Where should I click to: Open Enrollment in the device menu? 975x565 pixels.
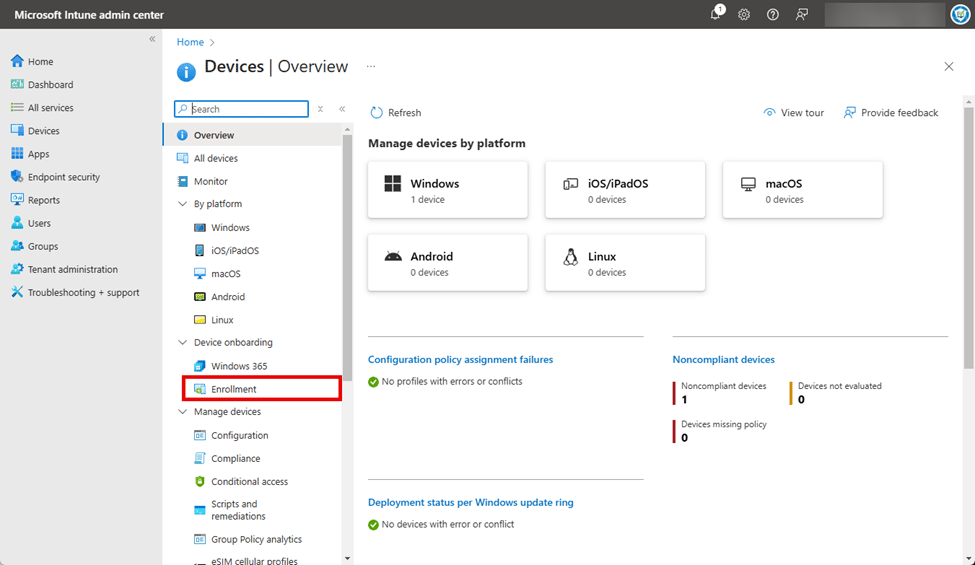coord(234,389)
